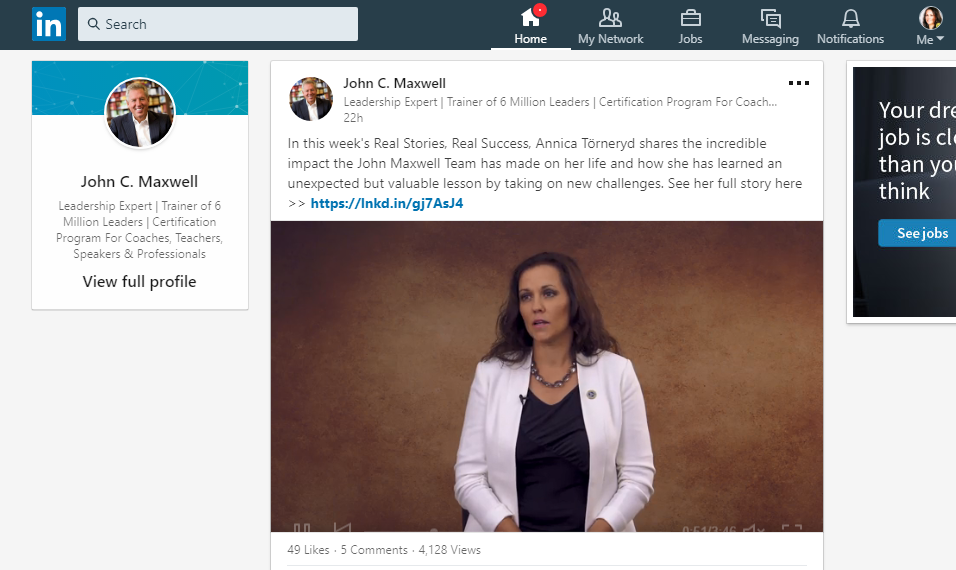Image resolution: width=956 pixels, height=570 pixels.
Task: Pause the video with the pause control
Action: coord(302,529)
